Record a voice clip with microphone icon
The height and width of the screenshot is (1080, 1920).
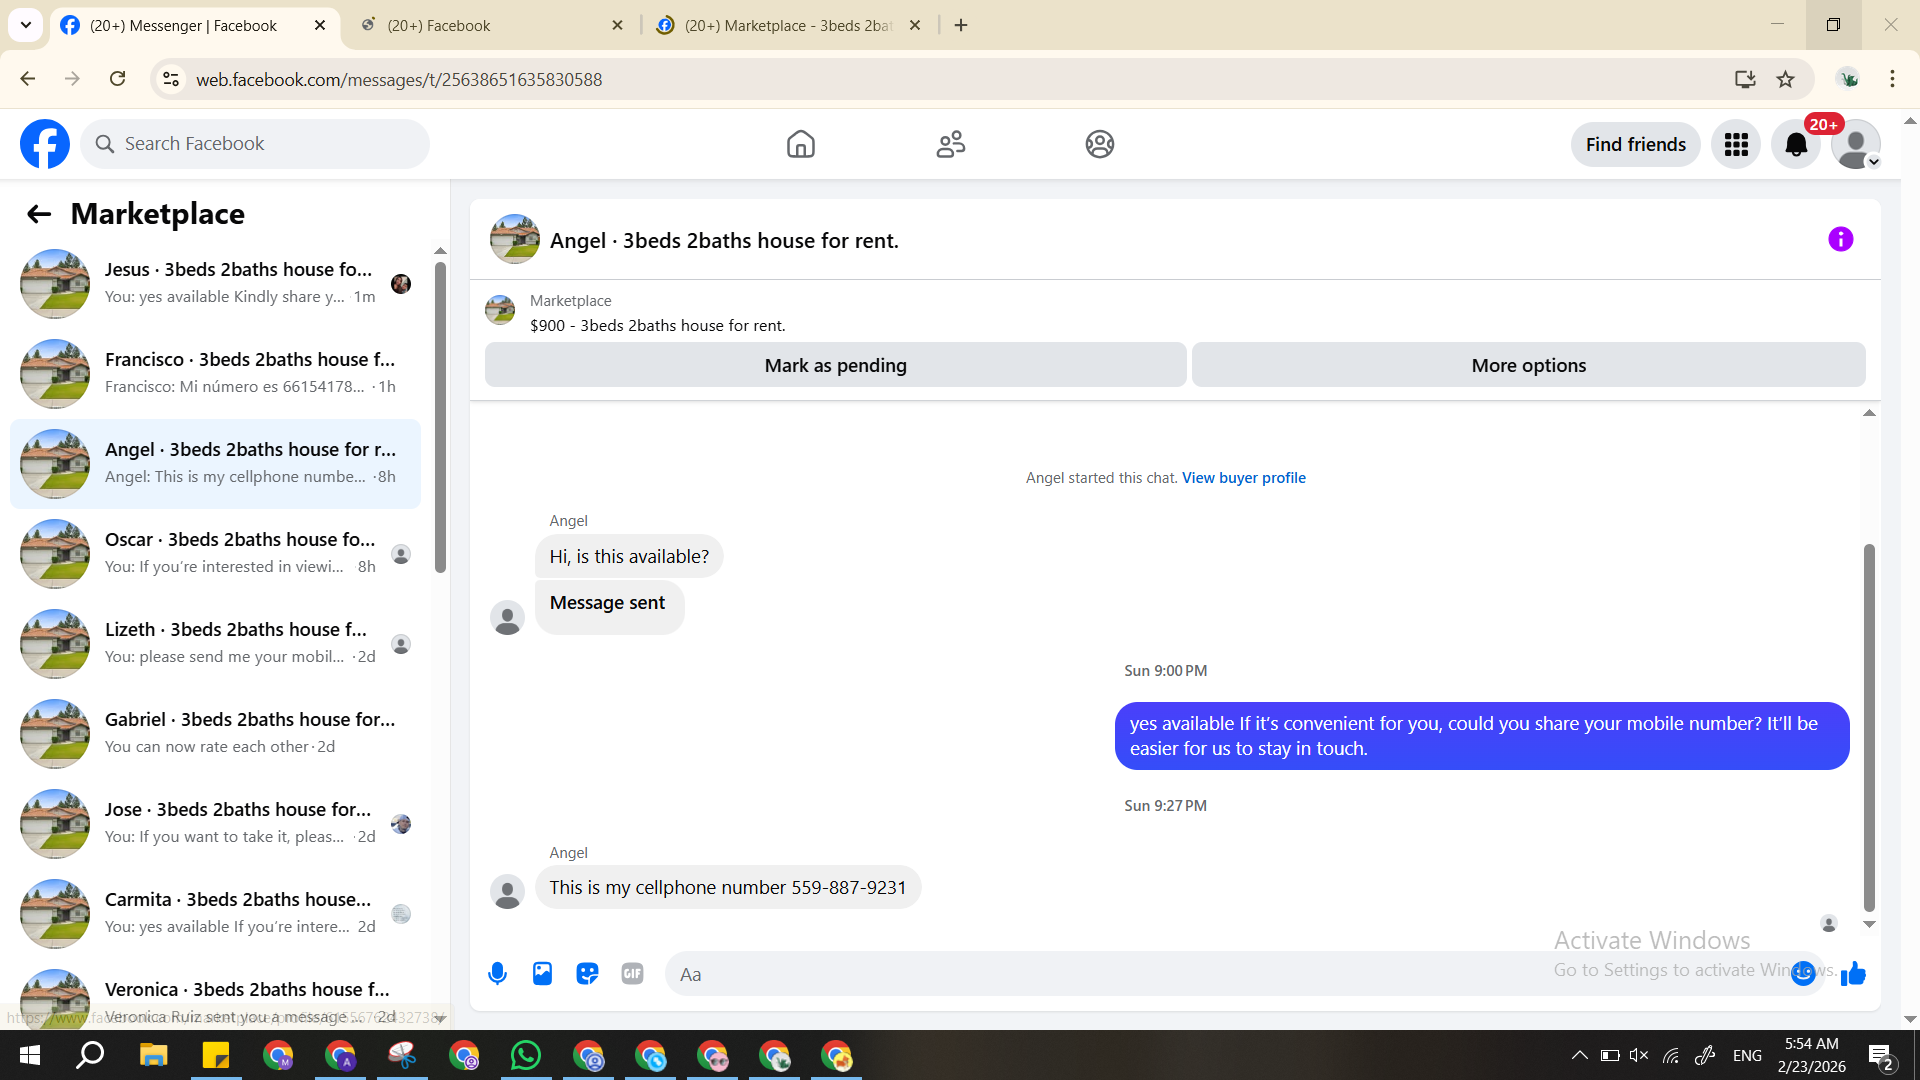coord(497,973)
